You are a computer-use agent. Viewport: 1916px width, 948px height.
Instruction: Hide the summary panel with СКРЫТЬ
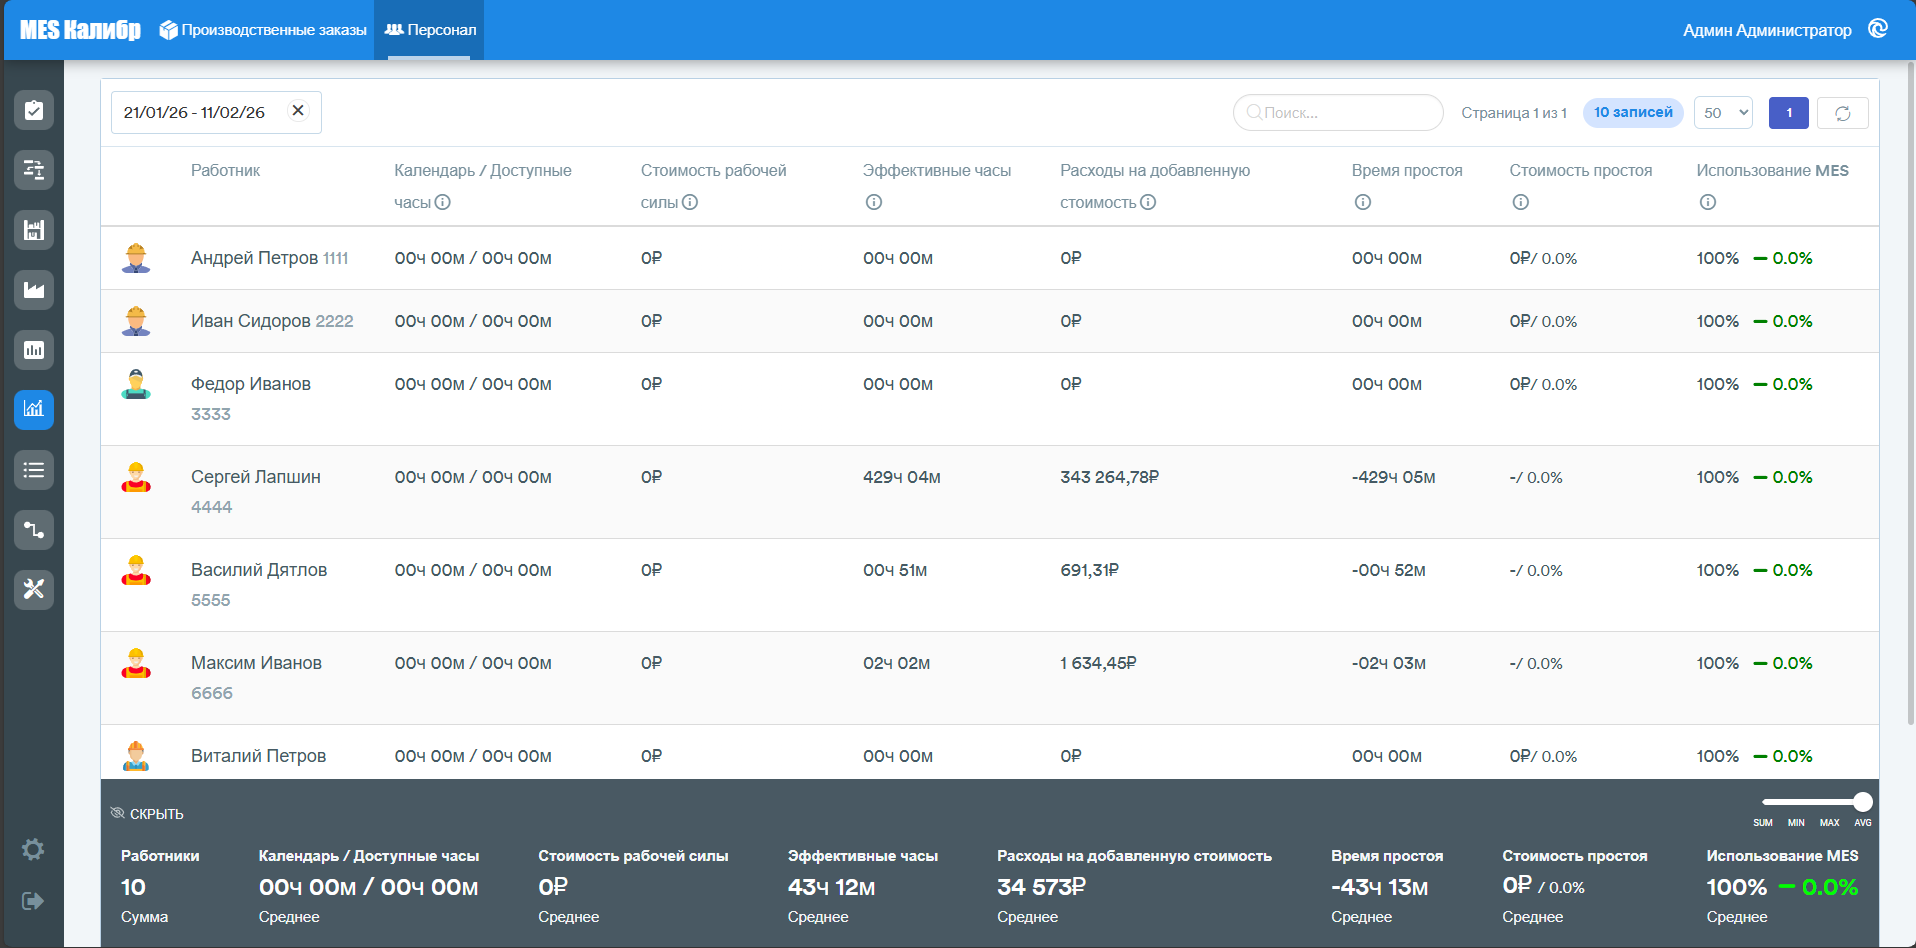147,814
